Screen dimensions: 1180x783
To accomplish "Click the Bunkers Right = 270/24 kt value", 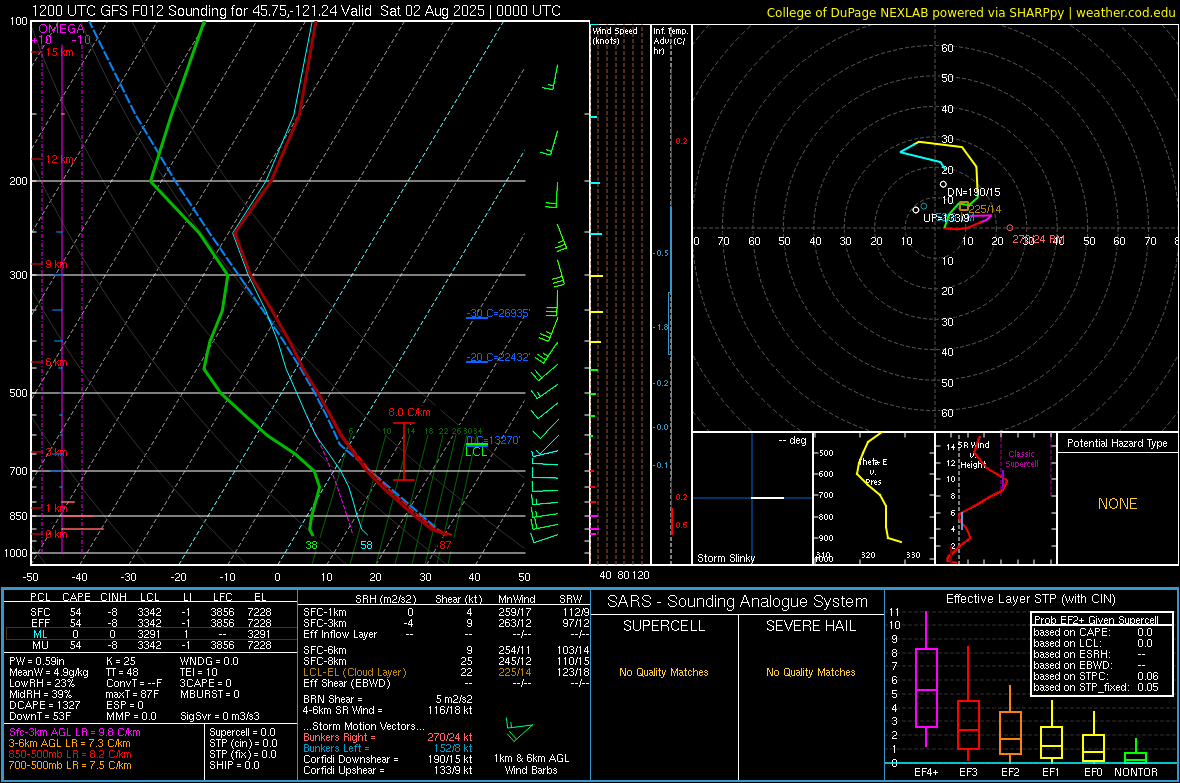I will pos(388,737).
